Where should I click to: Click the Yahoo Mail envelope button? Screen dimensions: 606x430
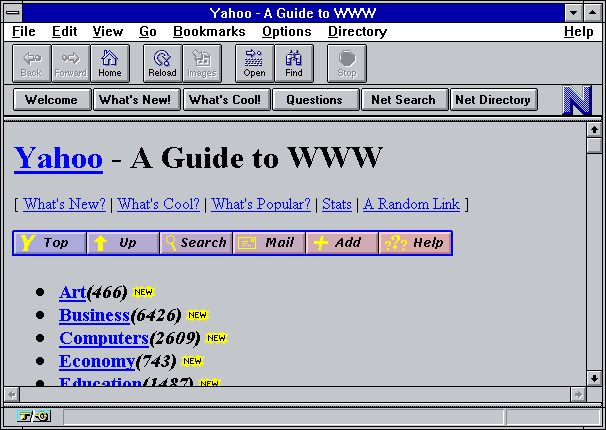click(x=269, y=243)
